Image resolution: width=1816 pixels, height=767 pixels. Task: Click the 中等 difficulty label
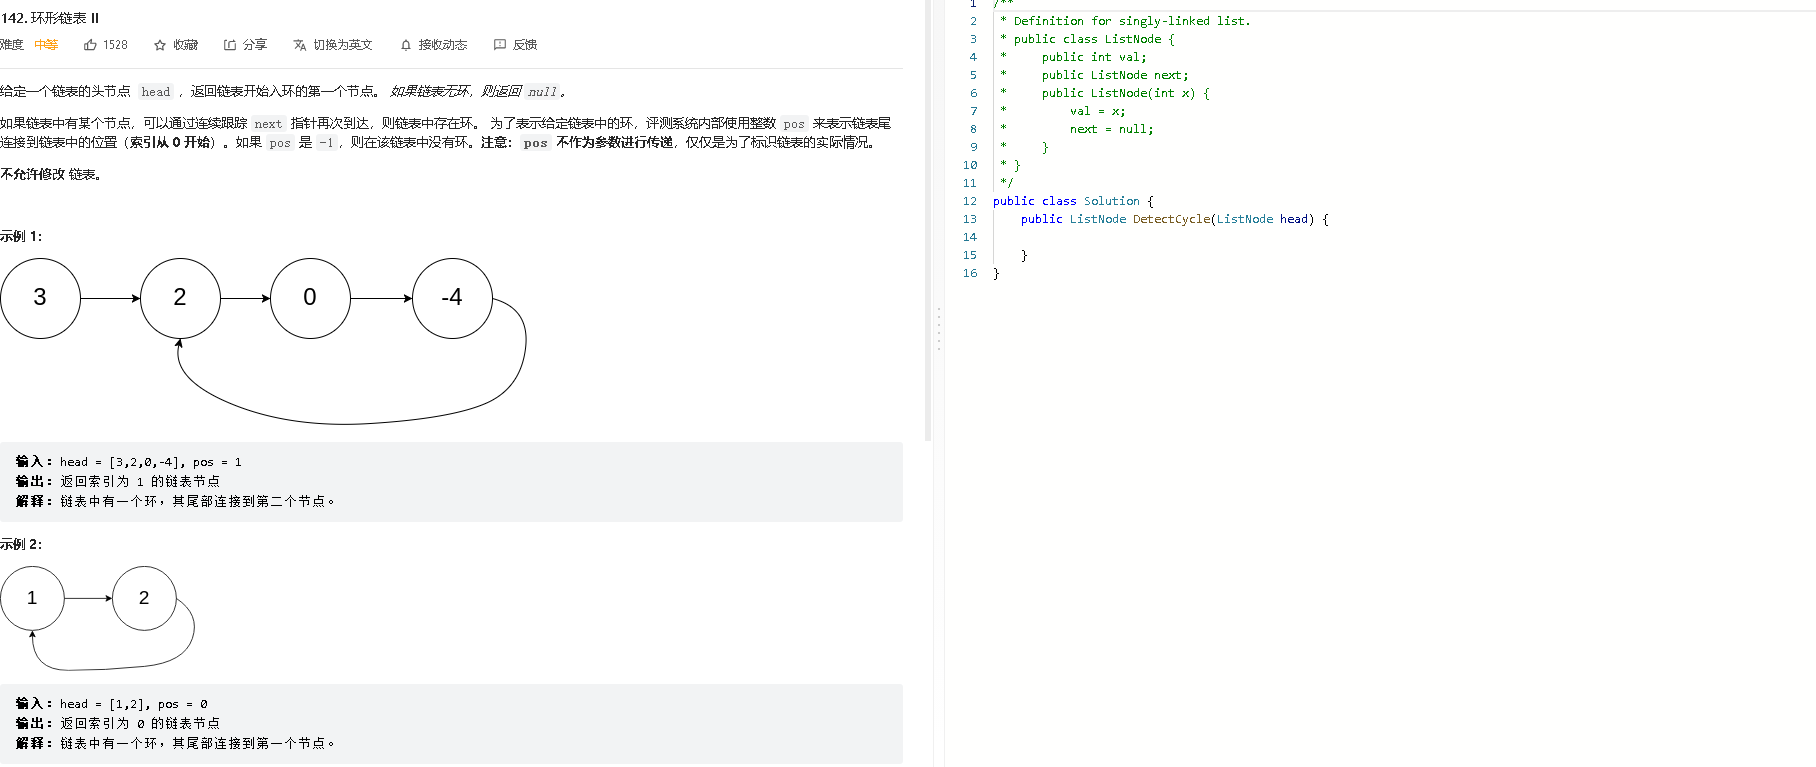pyautogui.click(x=46, y=45)
